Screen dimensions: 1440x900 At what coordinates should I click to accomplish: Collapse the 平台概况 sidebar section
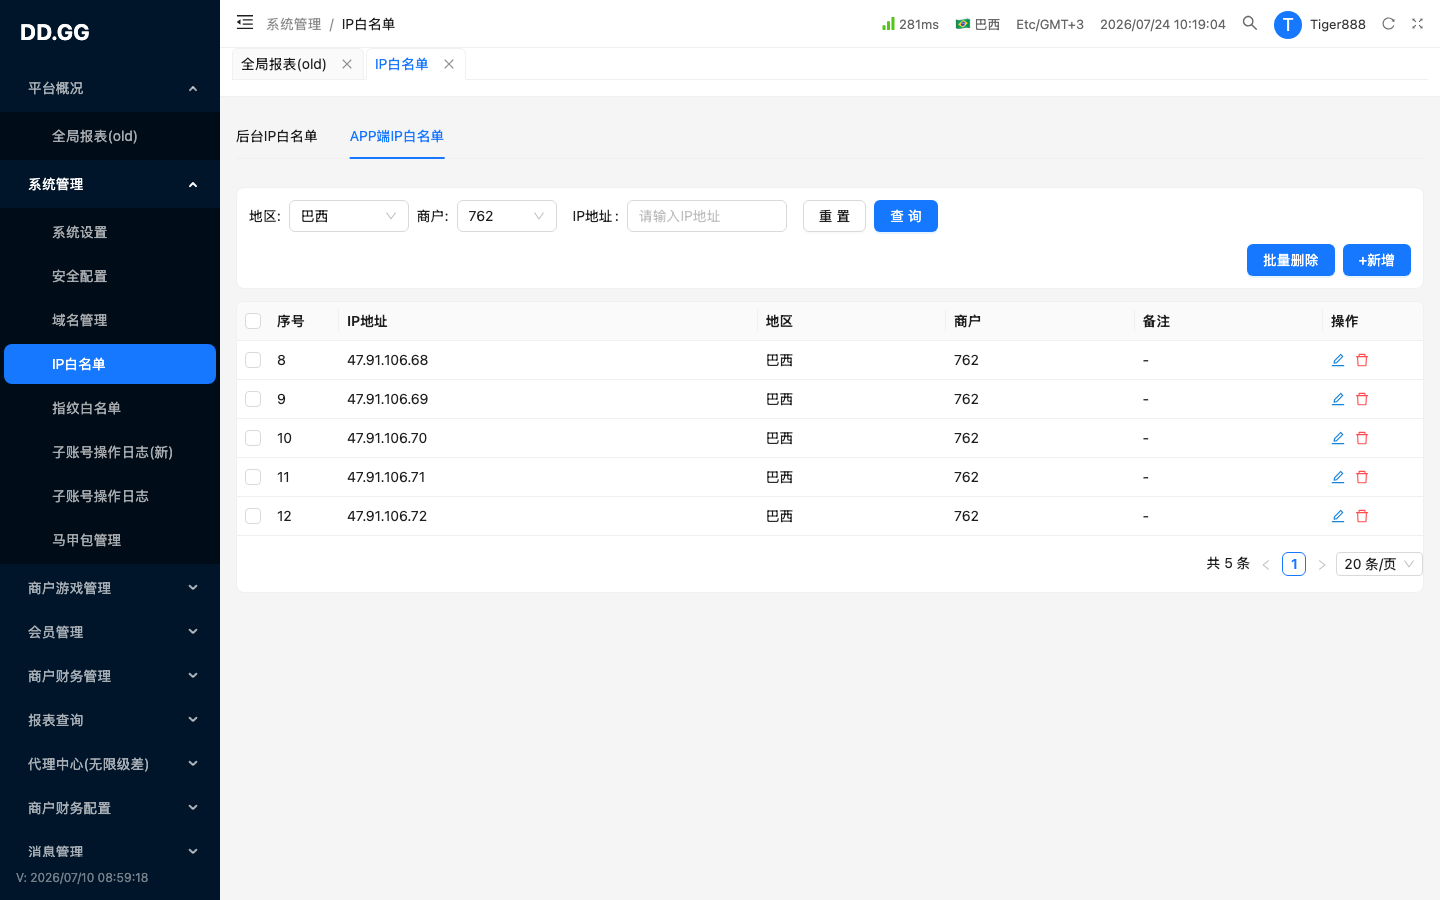[110, 88]
